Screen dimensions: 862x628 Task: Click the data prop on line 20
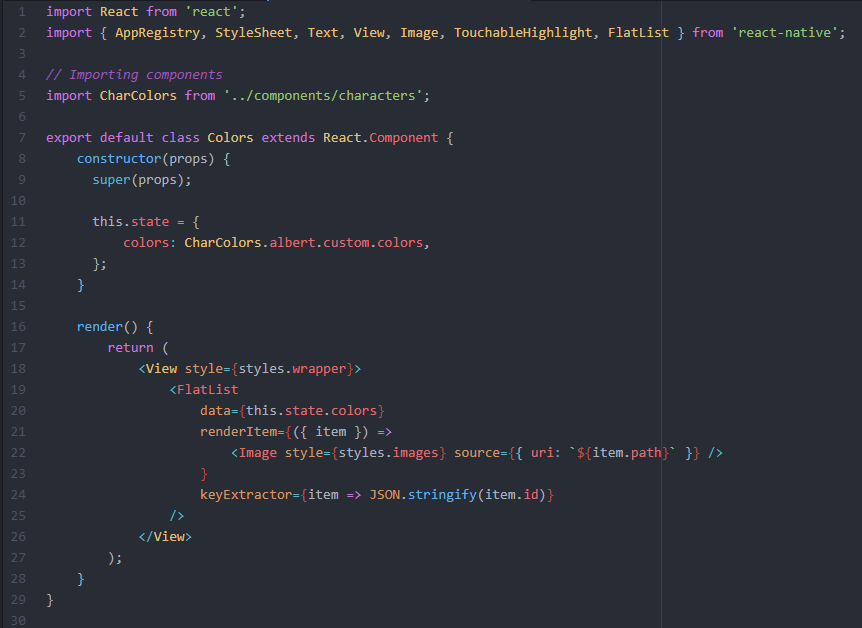click(x=215, y=411)
